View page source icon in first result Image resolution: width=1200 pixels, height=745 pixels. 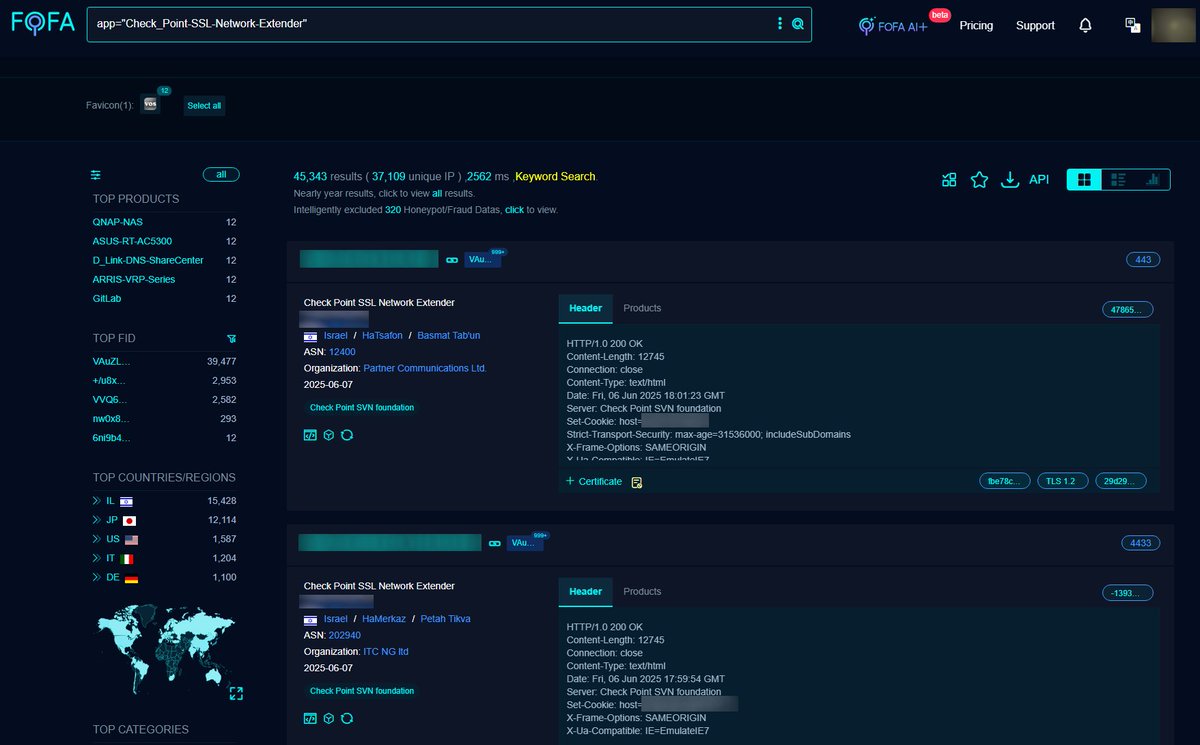pos(310,435)
